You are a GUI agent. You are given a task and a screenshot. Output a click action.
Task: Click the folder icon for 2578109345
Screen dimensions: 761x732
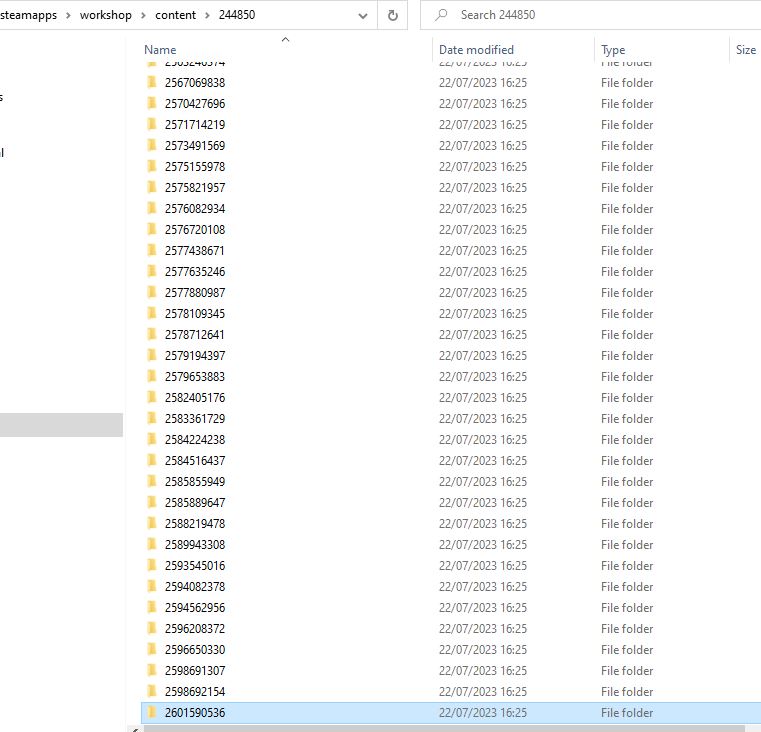152,313
